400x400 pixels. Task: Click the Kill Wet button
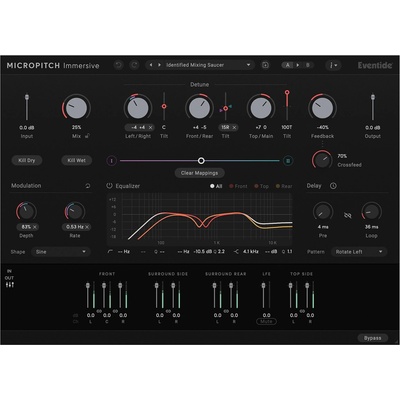(76, 160)
